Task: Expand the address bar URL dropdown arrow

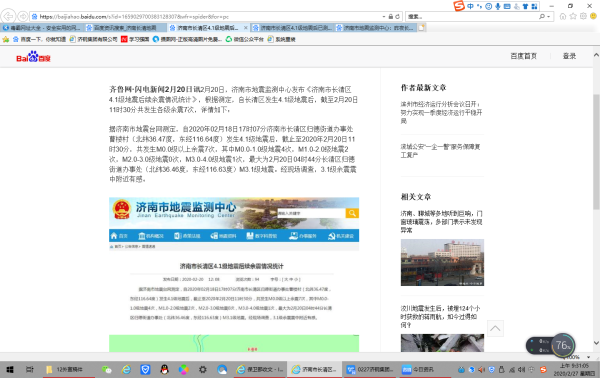Action: tap(384, 16)
